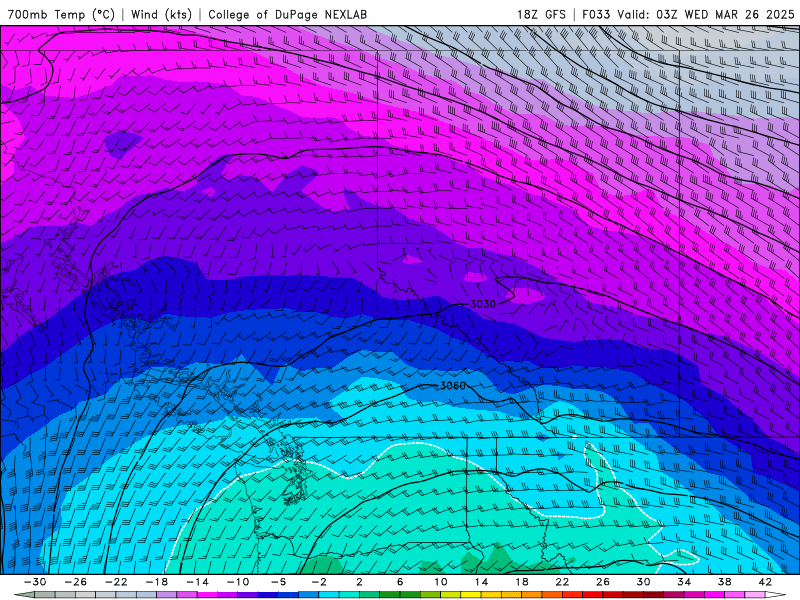
Task: Click the -26 colorbar tick label
Action: click(76, 582)
